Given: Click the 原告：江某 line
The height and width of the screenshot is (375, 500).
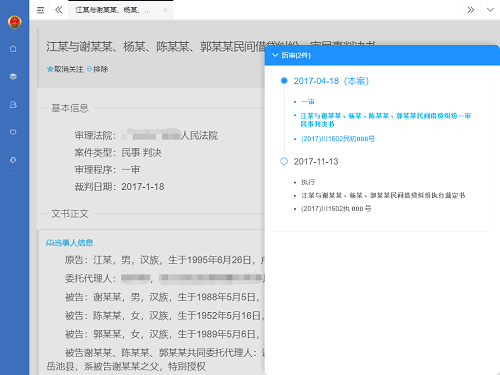Looking at the screenshot, I should coord(164,260).
